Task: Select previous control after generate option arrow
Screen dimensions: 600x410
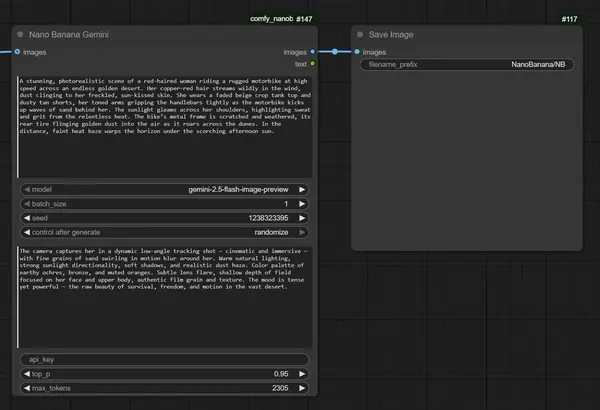Action: [x=27, y=232]
